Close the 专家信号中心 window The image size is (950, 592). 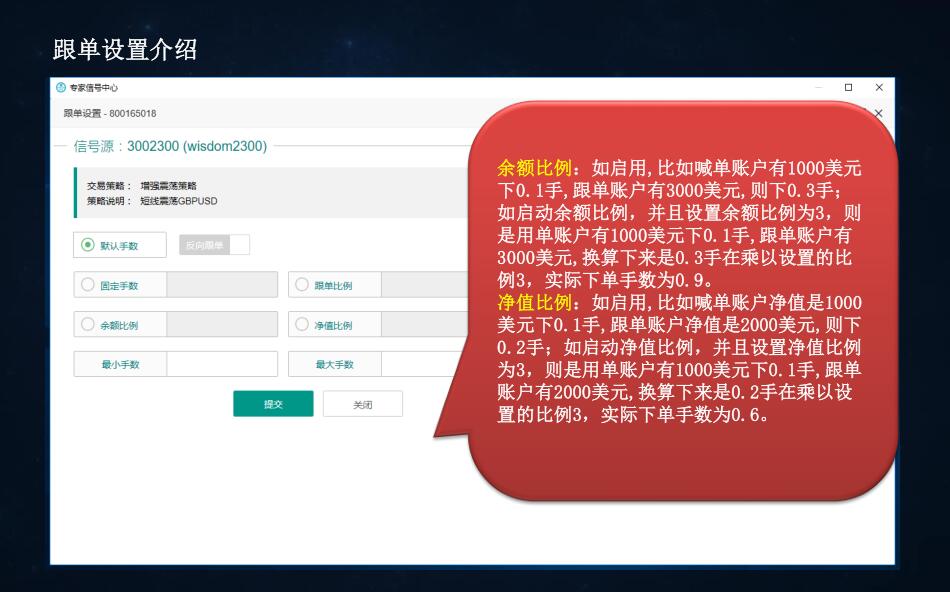click(x=879, y=88)
